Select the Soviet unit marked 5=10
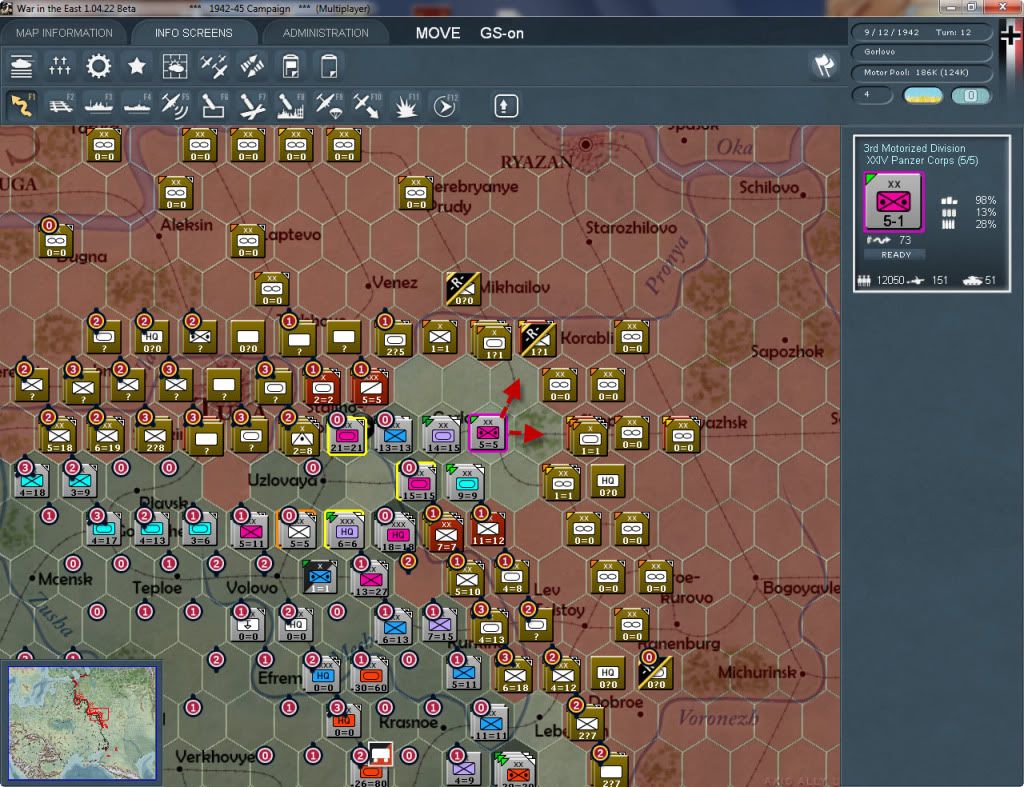Viewport: 1024px width, 787px height. click(468, 580)
